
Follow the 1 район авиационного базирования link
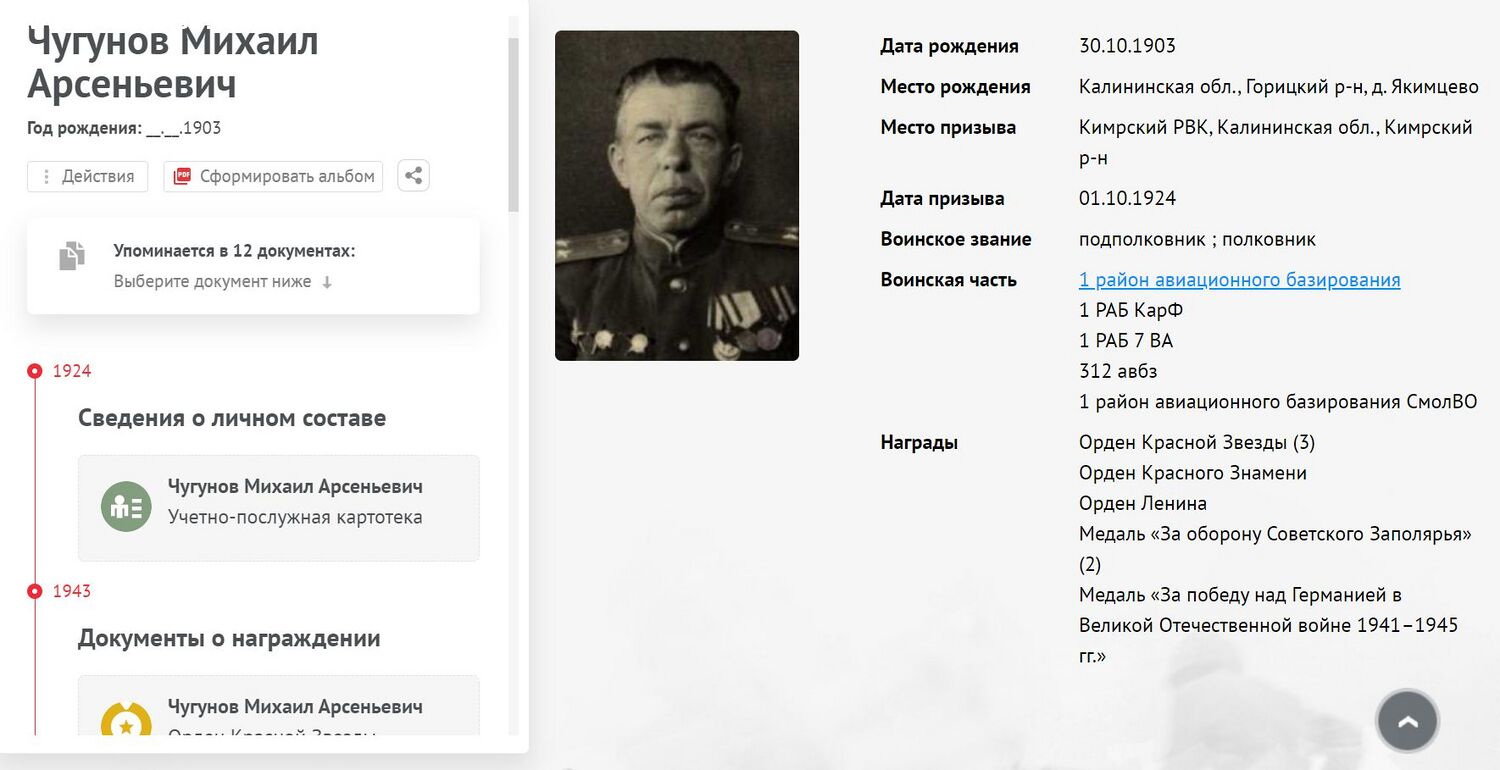pyautogui.click(x=1239, y=280)
